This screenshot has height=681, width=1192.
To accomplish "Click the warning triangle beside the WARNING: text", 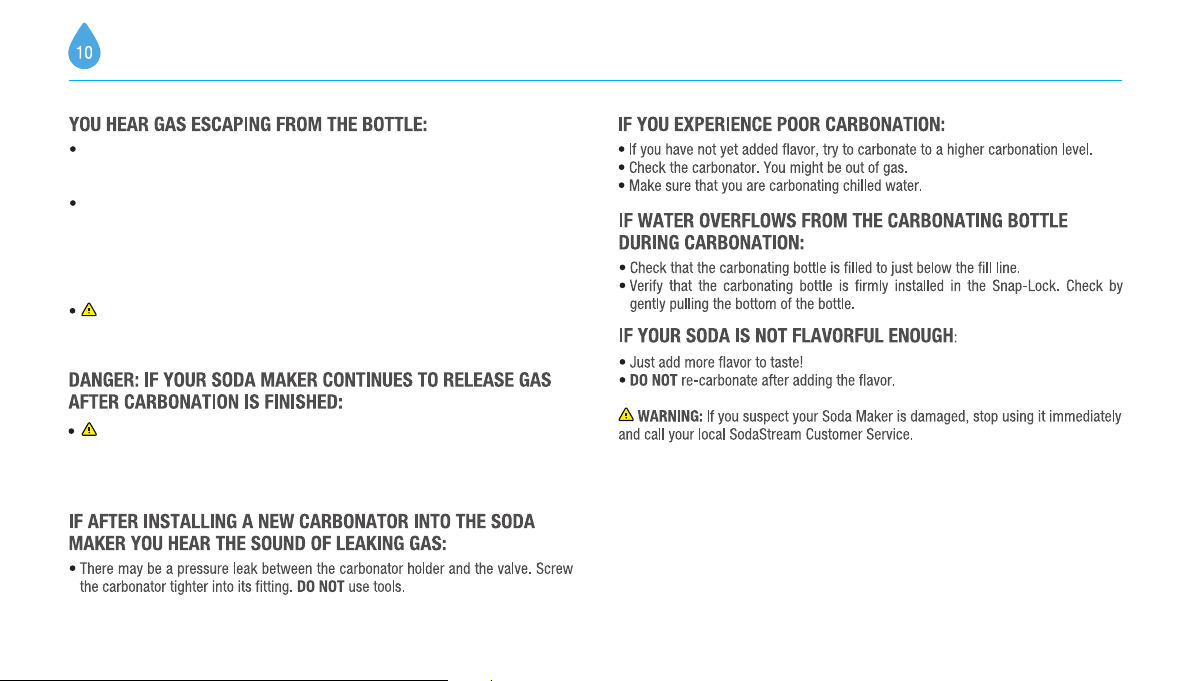I will click(626, 414).
